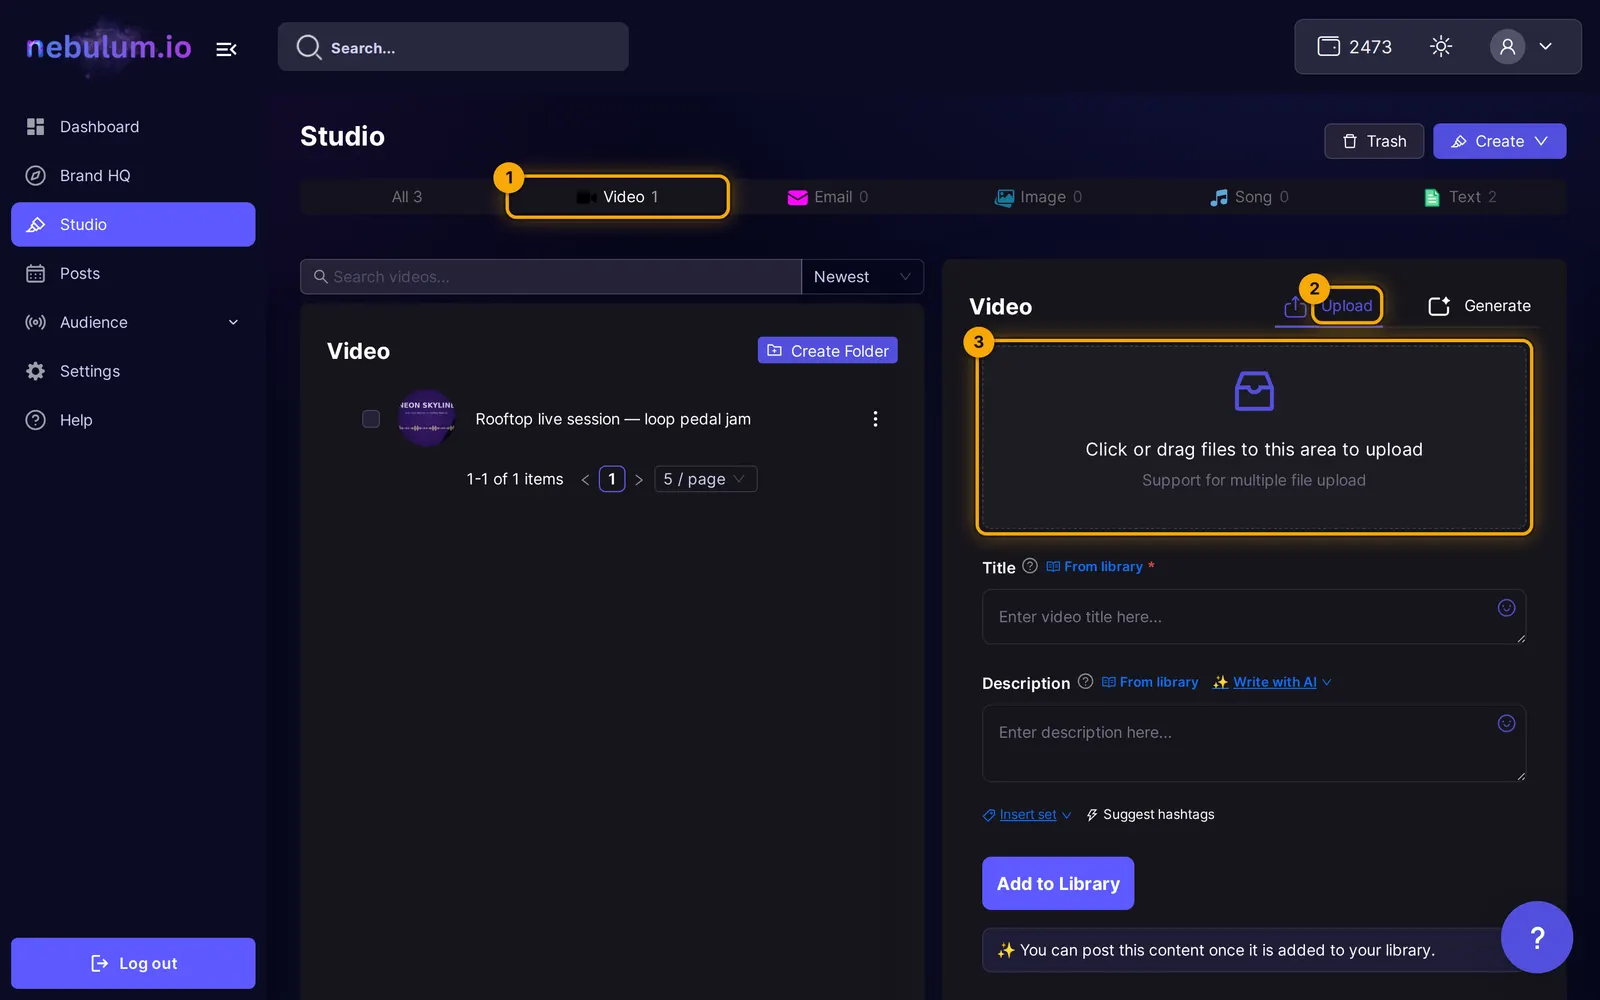The image size is (1600, 1000).
Task: Open emoji picker in the description field
Action: 1506,724
